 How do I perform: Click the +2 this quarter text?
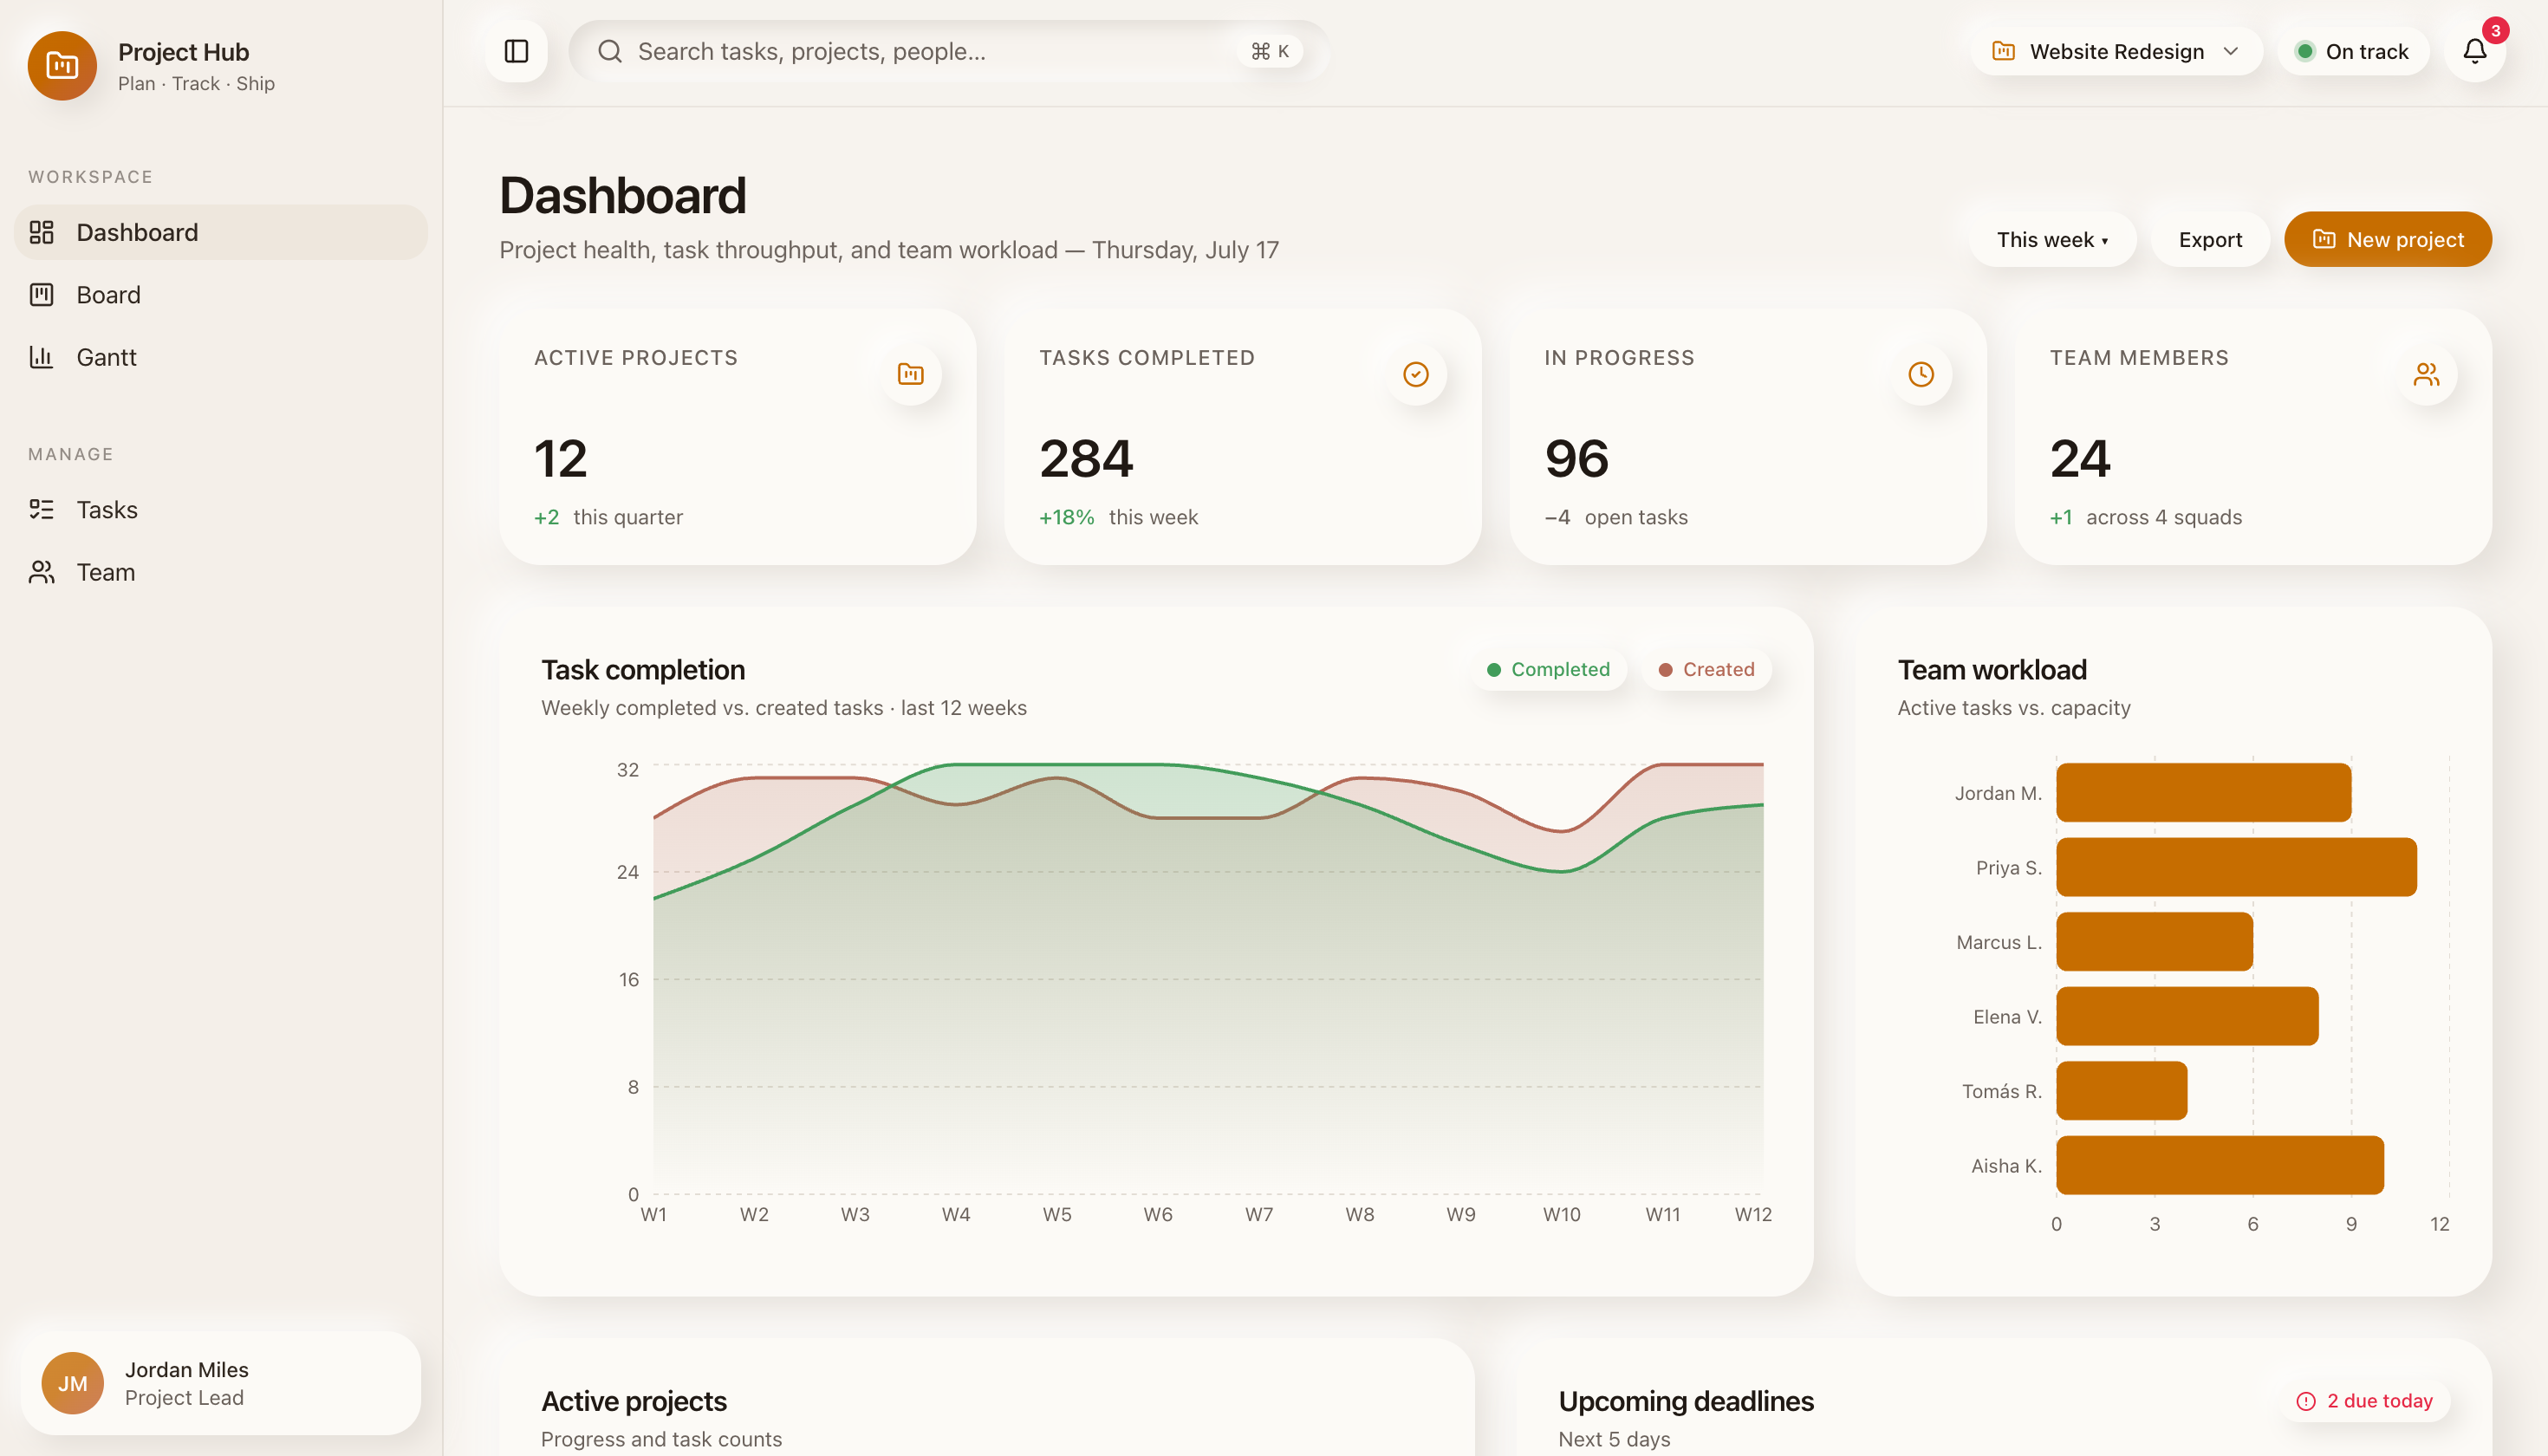click(608, 517)
